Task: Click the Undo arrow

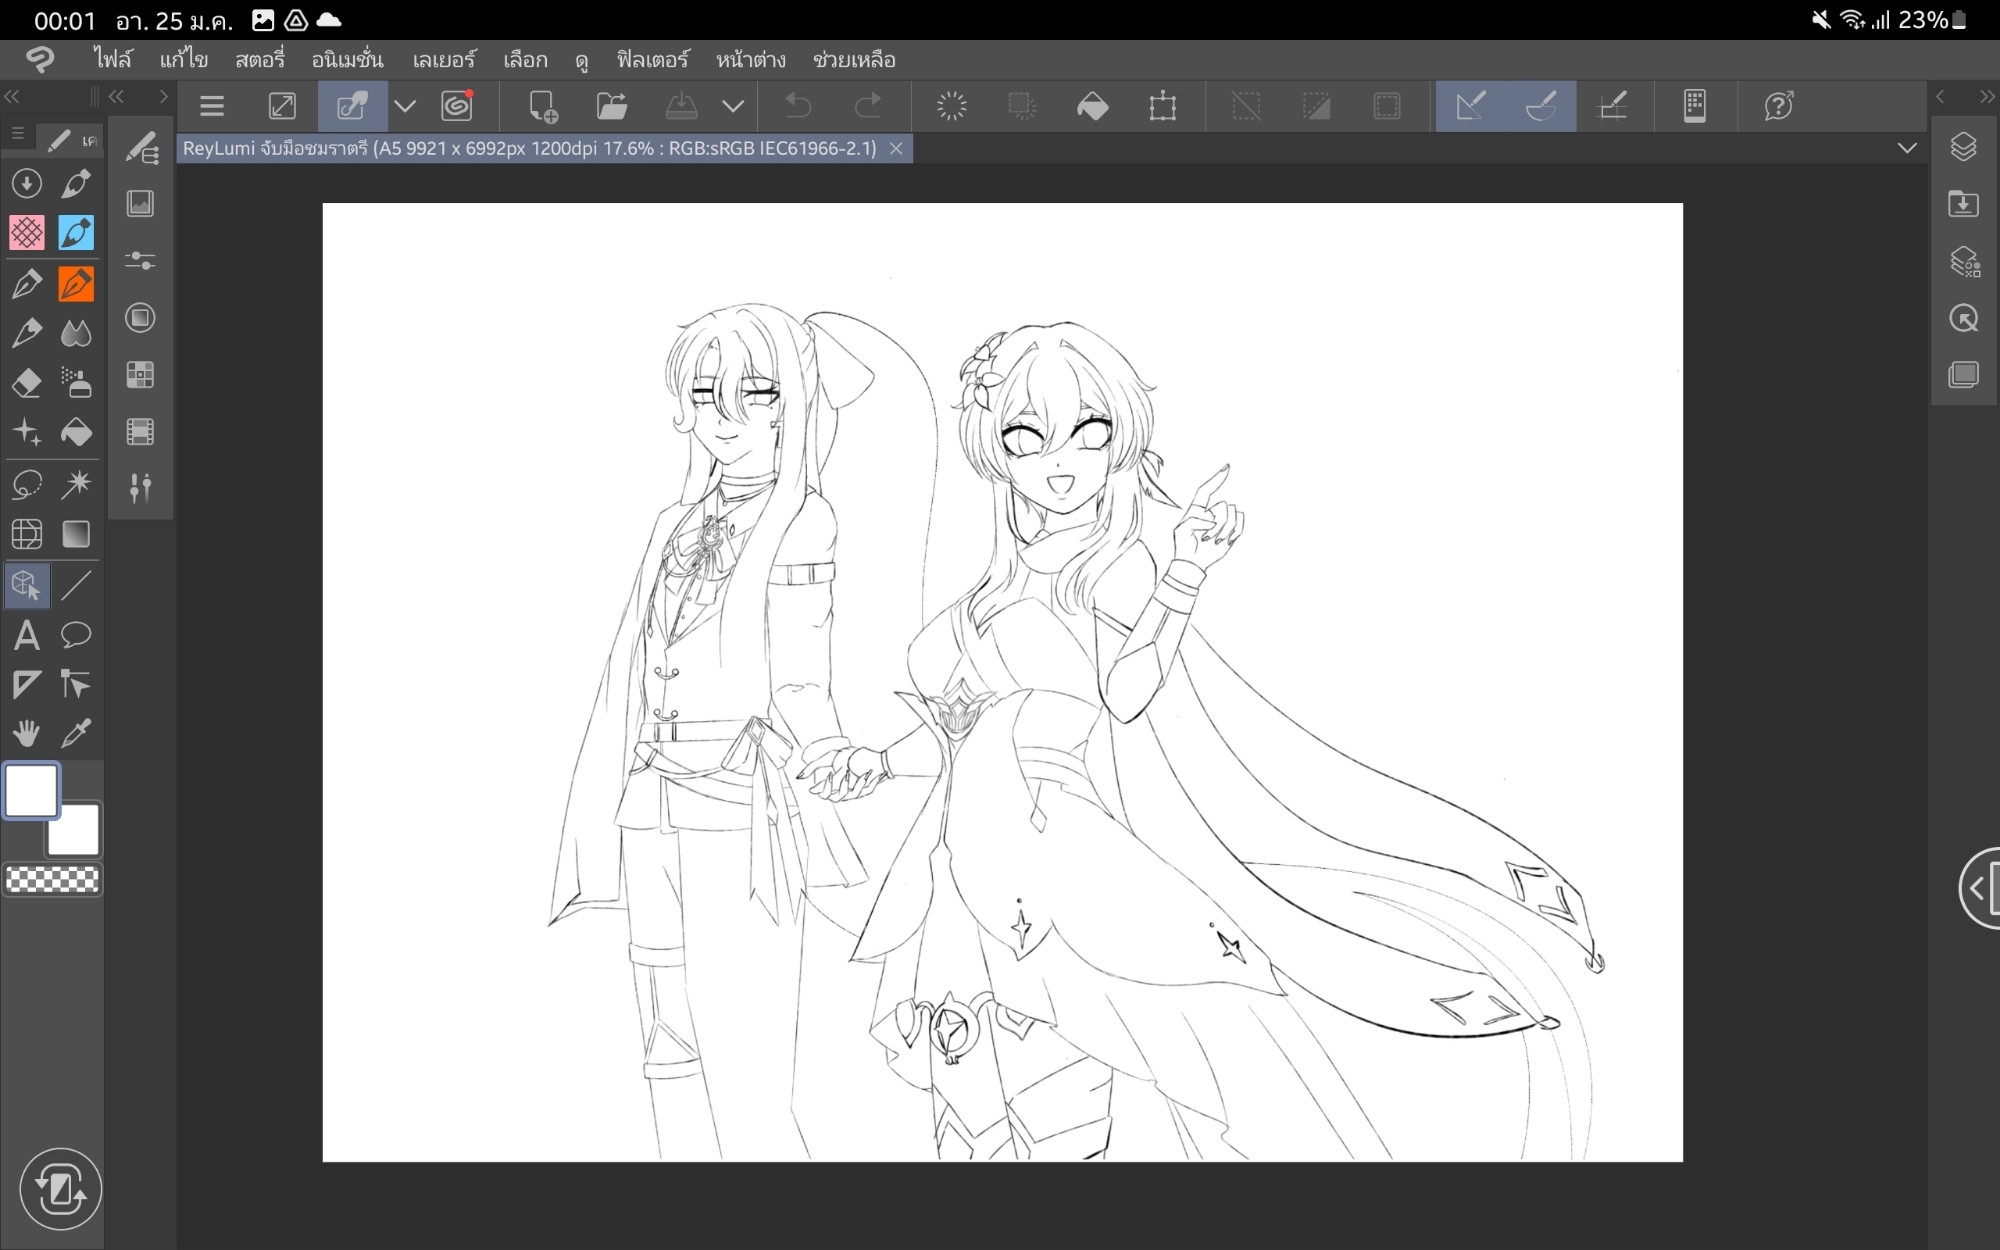Action: [798, 106]
